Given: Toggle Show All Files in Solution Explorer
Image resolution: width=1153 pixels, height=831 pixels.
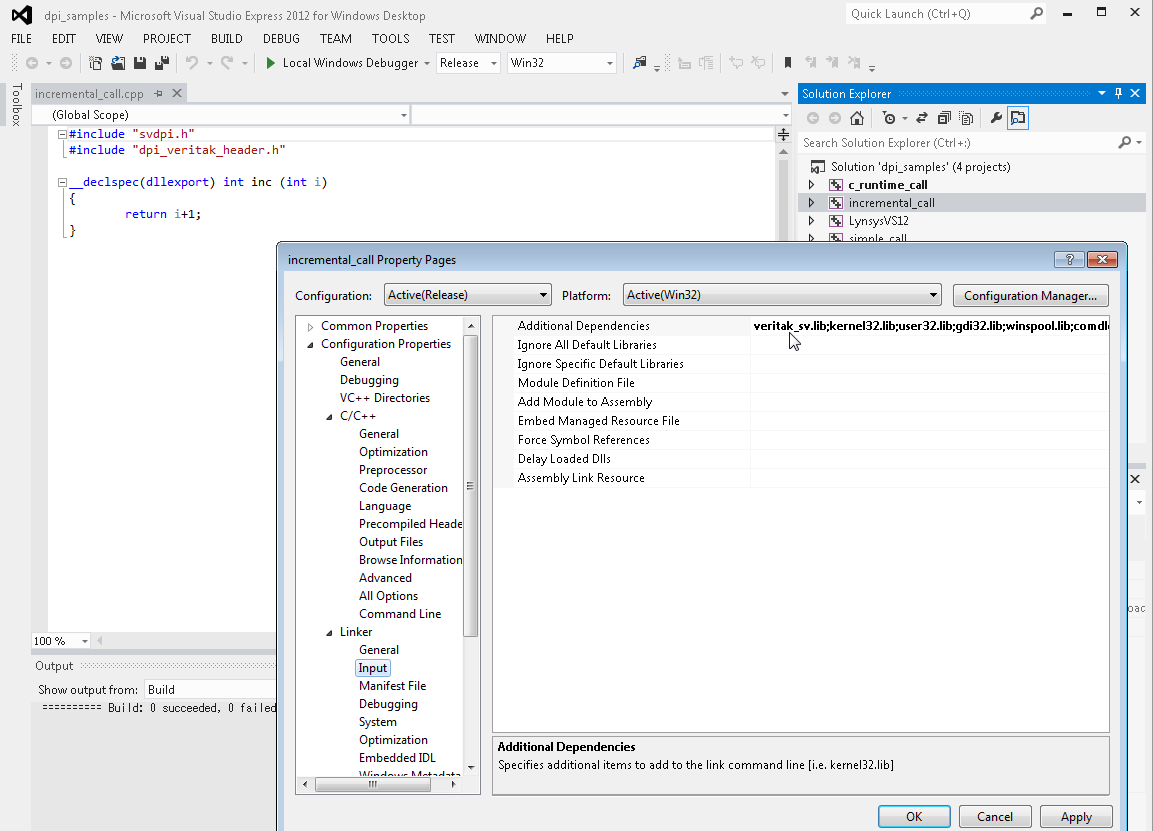Looking at the screenshot, I should [966, 118].
